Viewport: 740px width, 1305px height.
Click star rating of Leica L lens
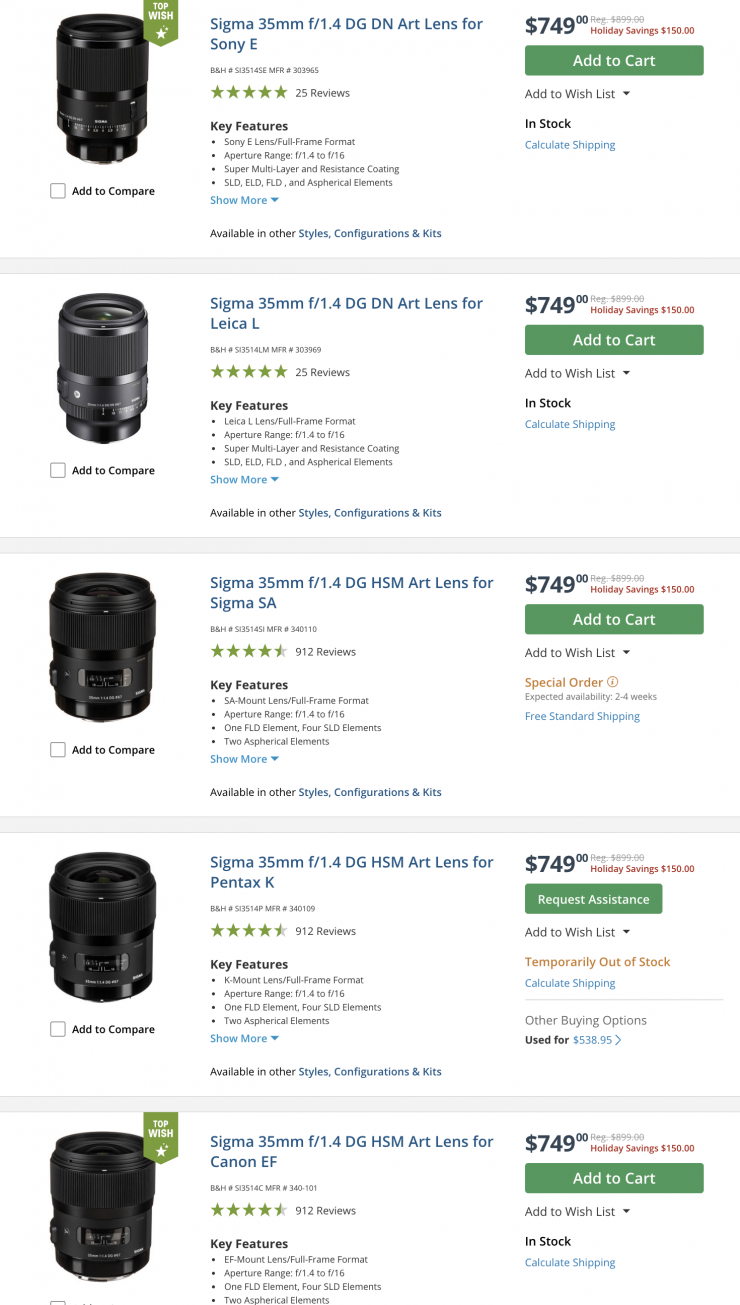(248, 372)
